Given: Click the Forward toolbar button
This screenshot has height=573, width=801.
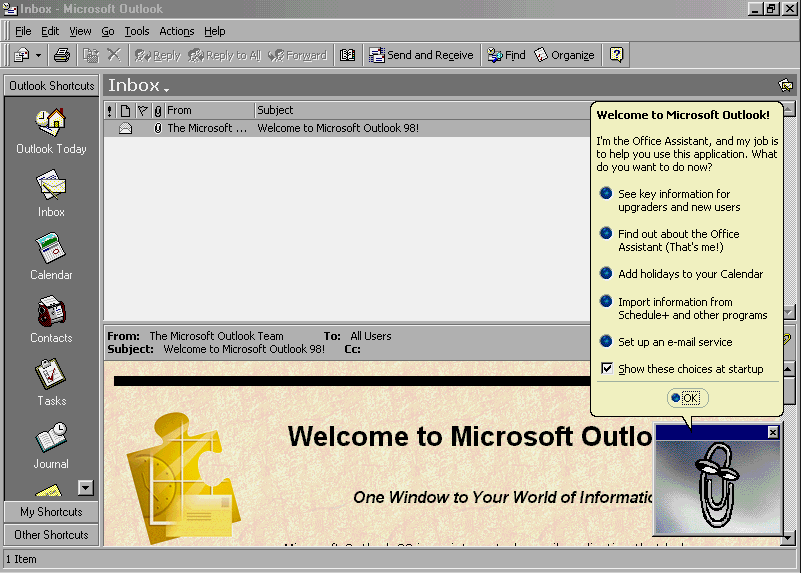Looking at the screenshot, I should 297,55.
